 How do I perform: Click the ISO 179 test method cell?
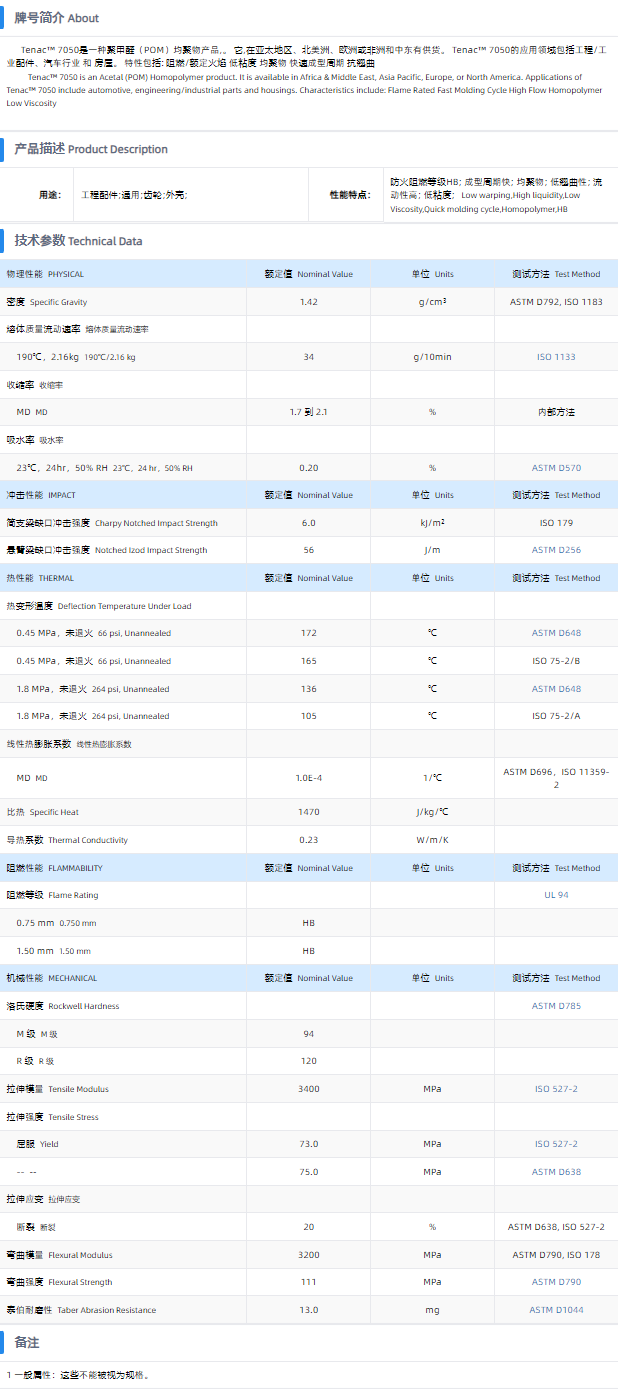pos(556,523)
